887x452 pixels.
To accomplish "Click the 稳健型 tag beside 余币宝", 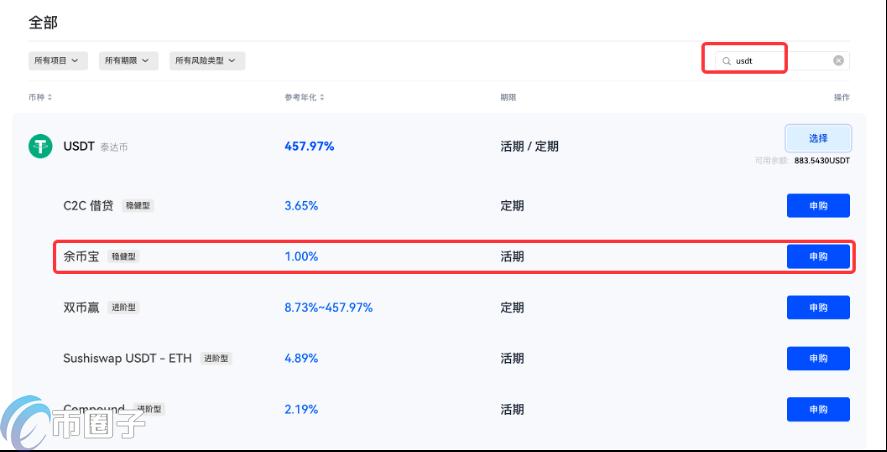I will [124, 257].
